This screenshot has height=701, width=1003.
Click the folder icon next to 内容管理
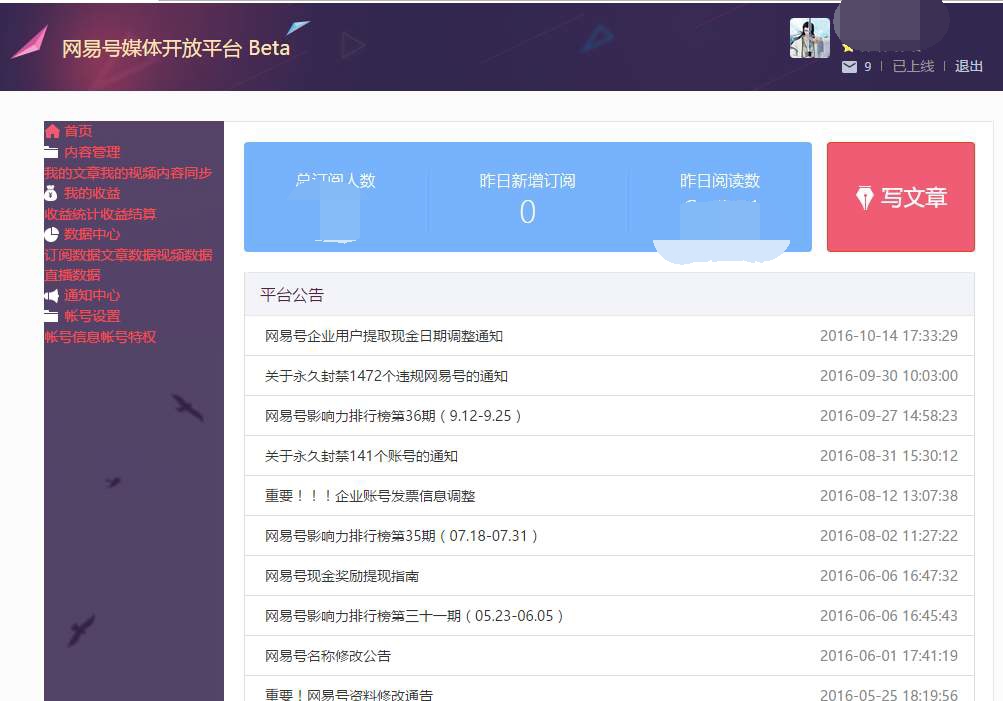tap(51, 152)
